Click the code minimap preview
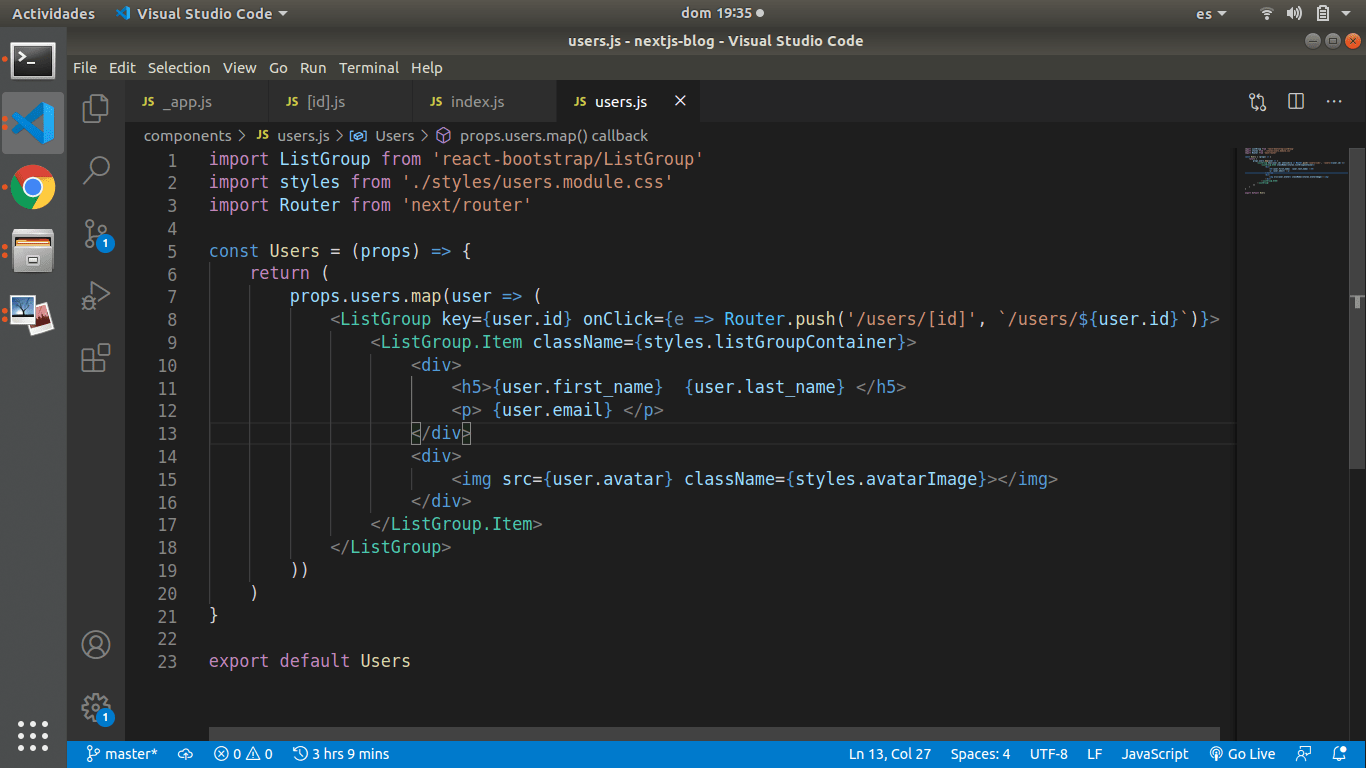 click(1290, 170)
